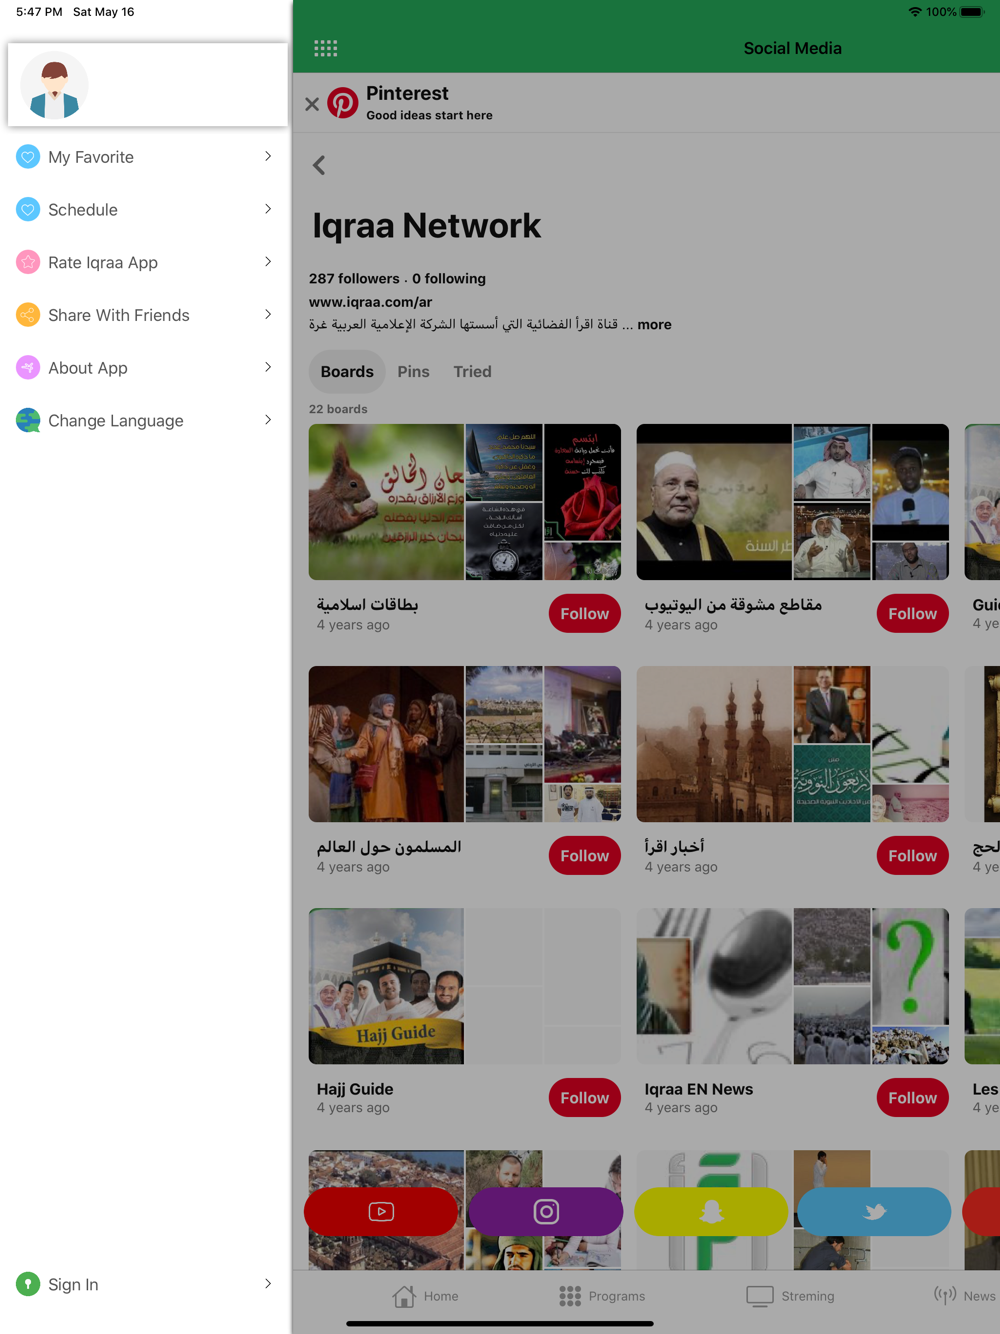The image size is (1000, 1334).
Task: Open the Snapchat social button
Action: click(711, 1211)
